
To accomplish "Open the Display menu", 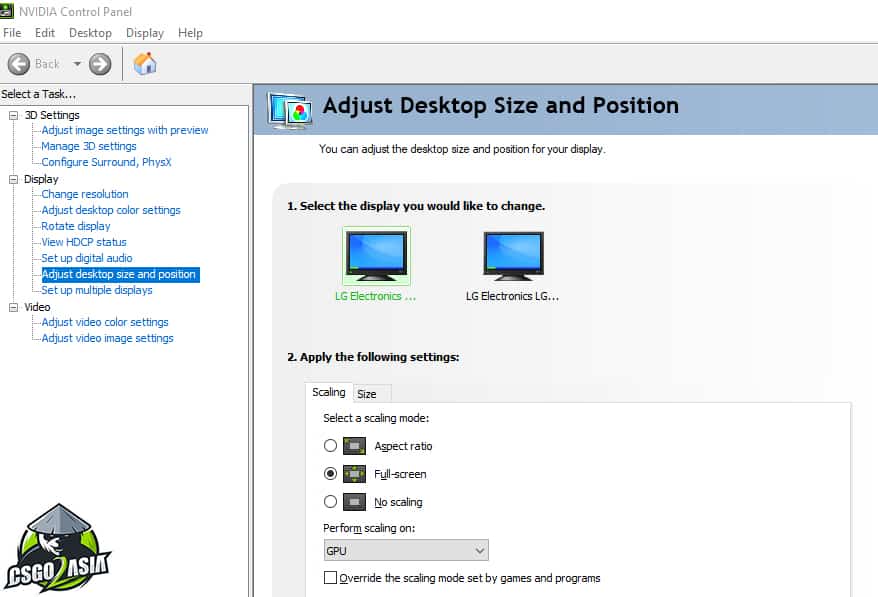I will (x=145, y=32).
